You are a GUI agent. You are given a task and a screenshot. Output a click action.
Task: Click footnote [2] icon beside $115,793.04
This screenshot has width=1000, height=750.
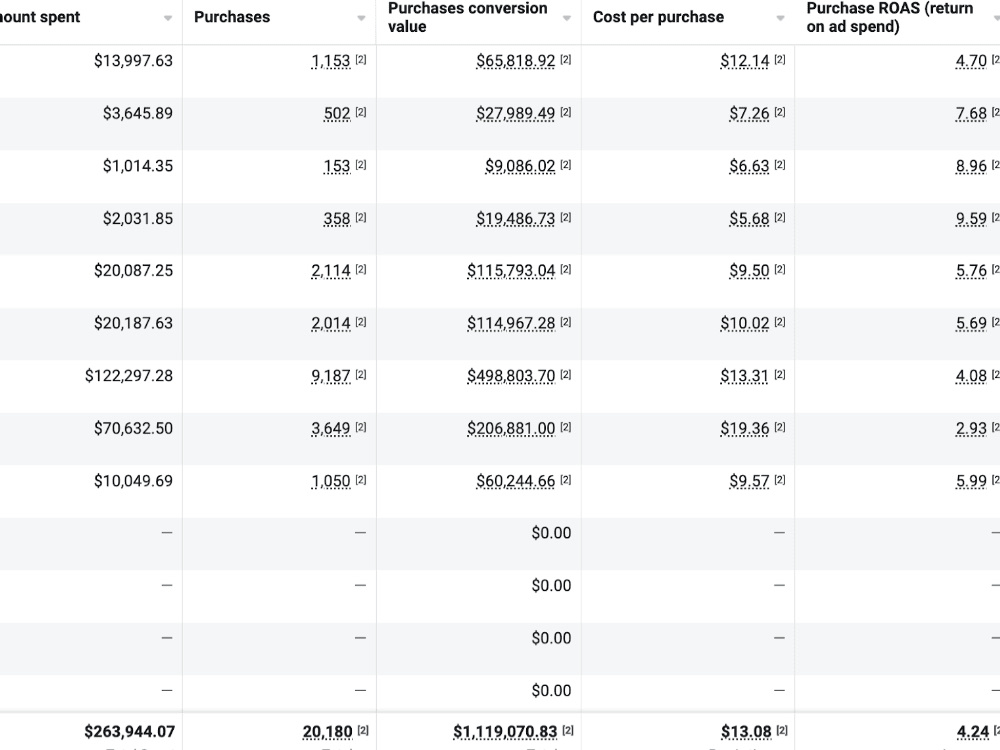[x=566, y=270]
